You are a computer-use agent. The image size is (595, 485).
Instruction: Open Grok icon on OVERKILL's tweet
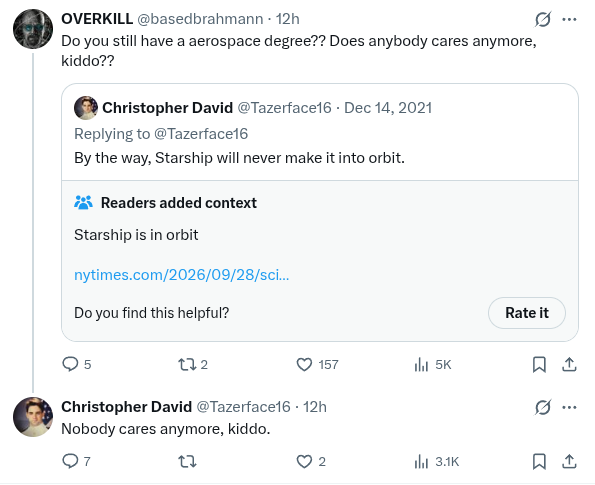coord(543,19)
